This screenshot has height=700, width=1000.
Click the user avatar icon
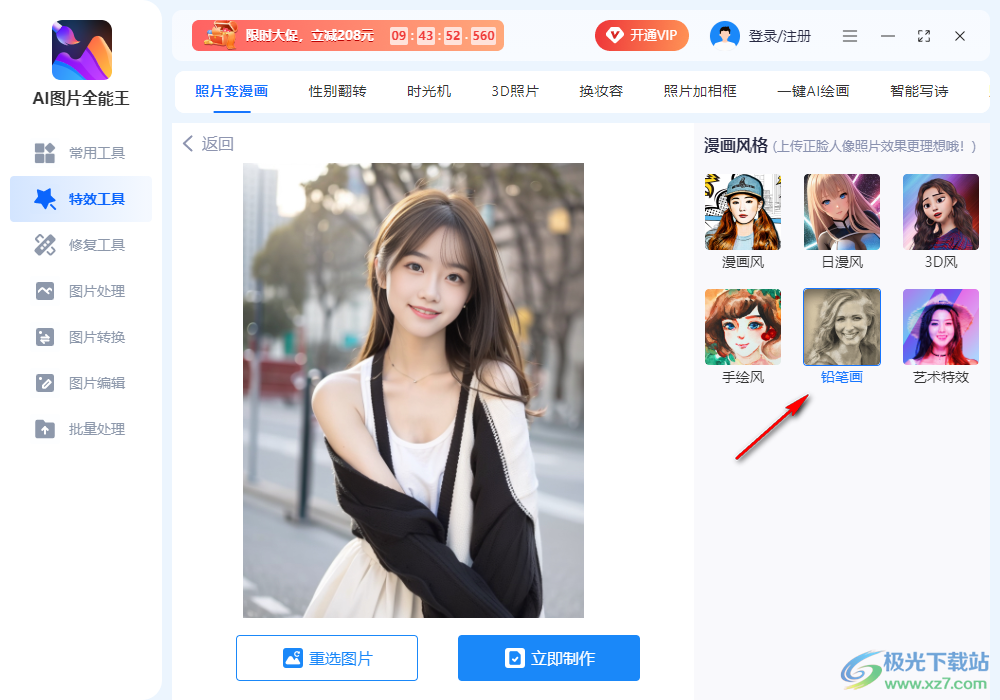point(722,34)
